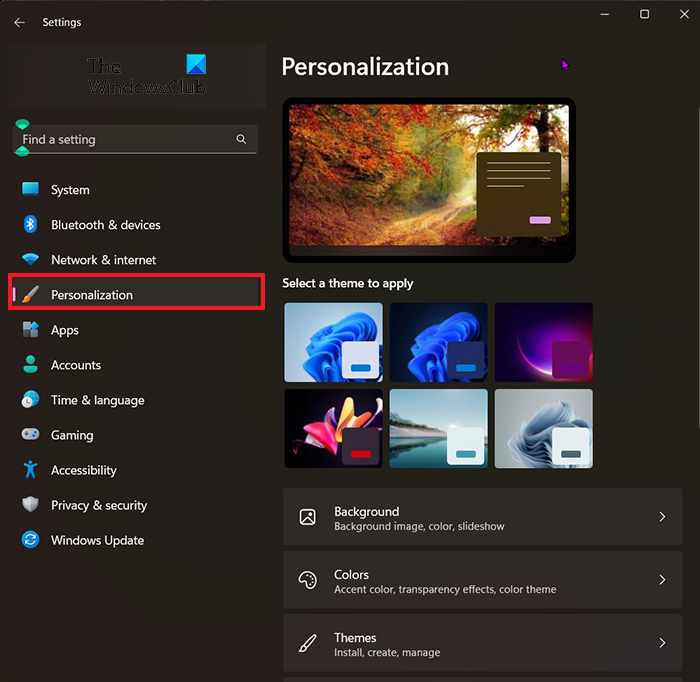Image resolution: width=700 pixels, height=682 pixels.
Task: Expand the Themes settings chevron
Action: pos(662,643)
